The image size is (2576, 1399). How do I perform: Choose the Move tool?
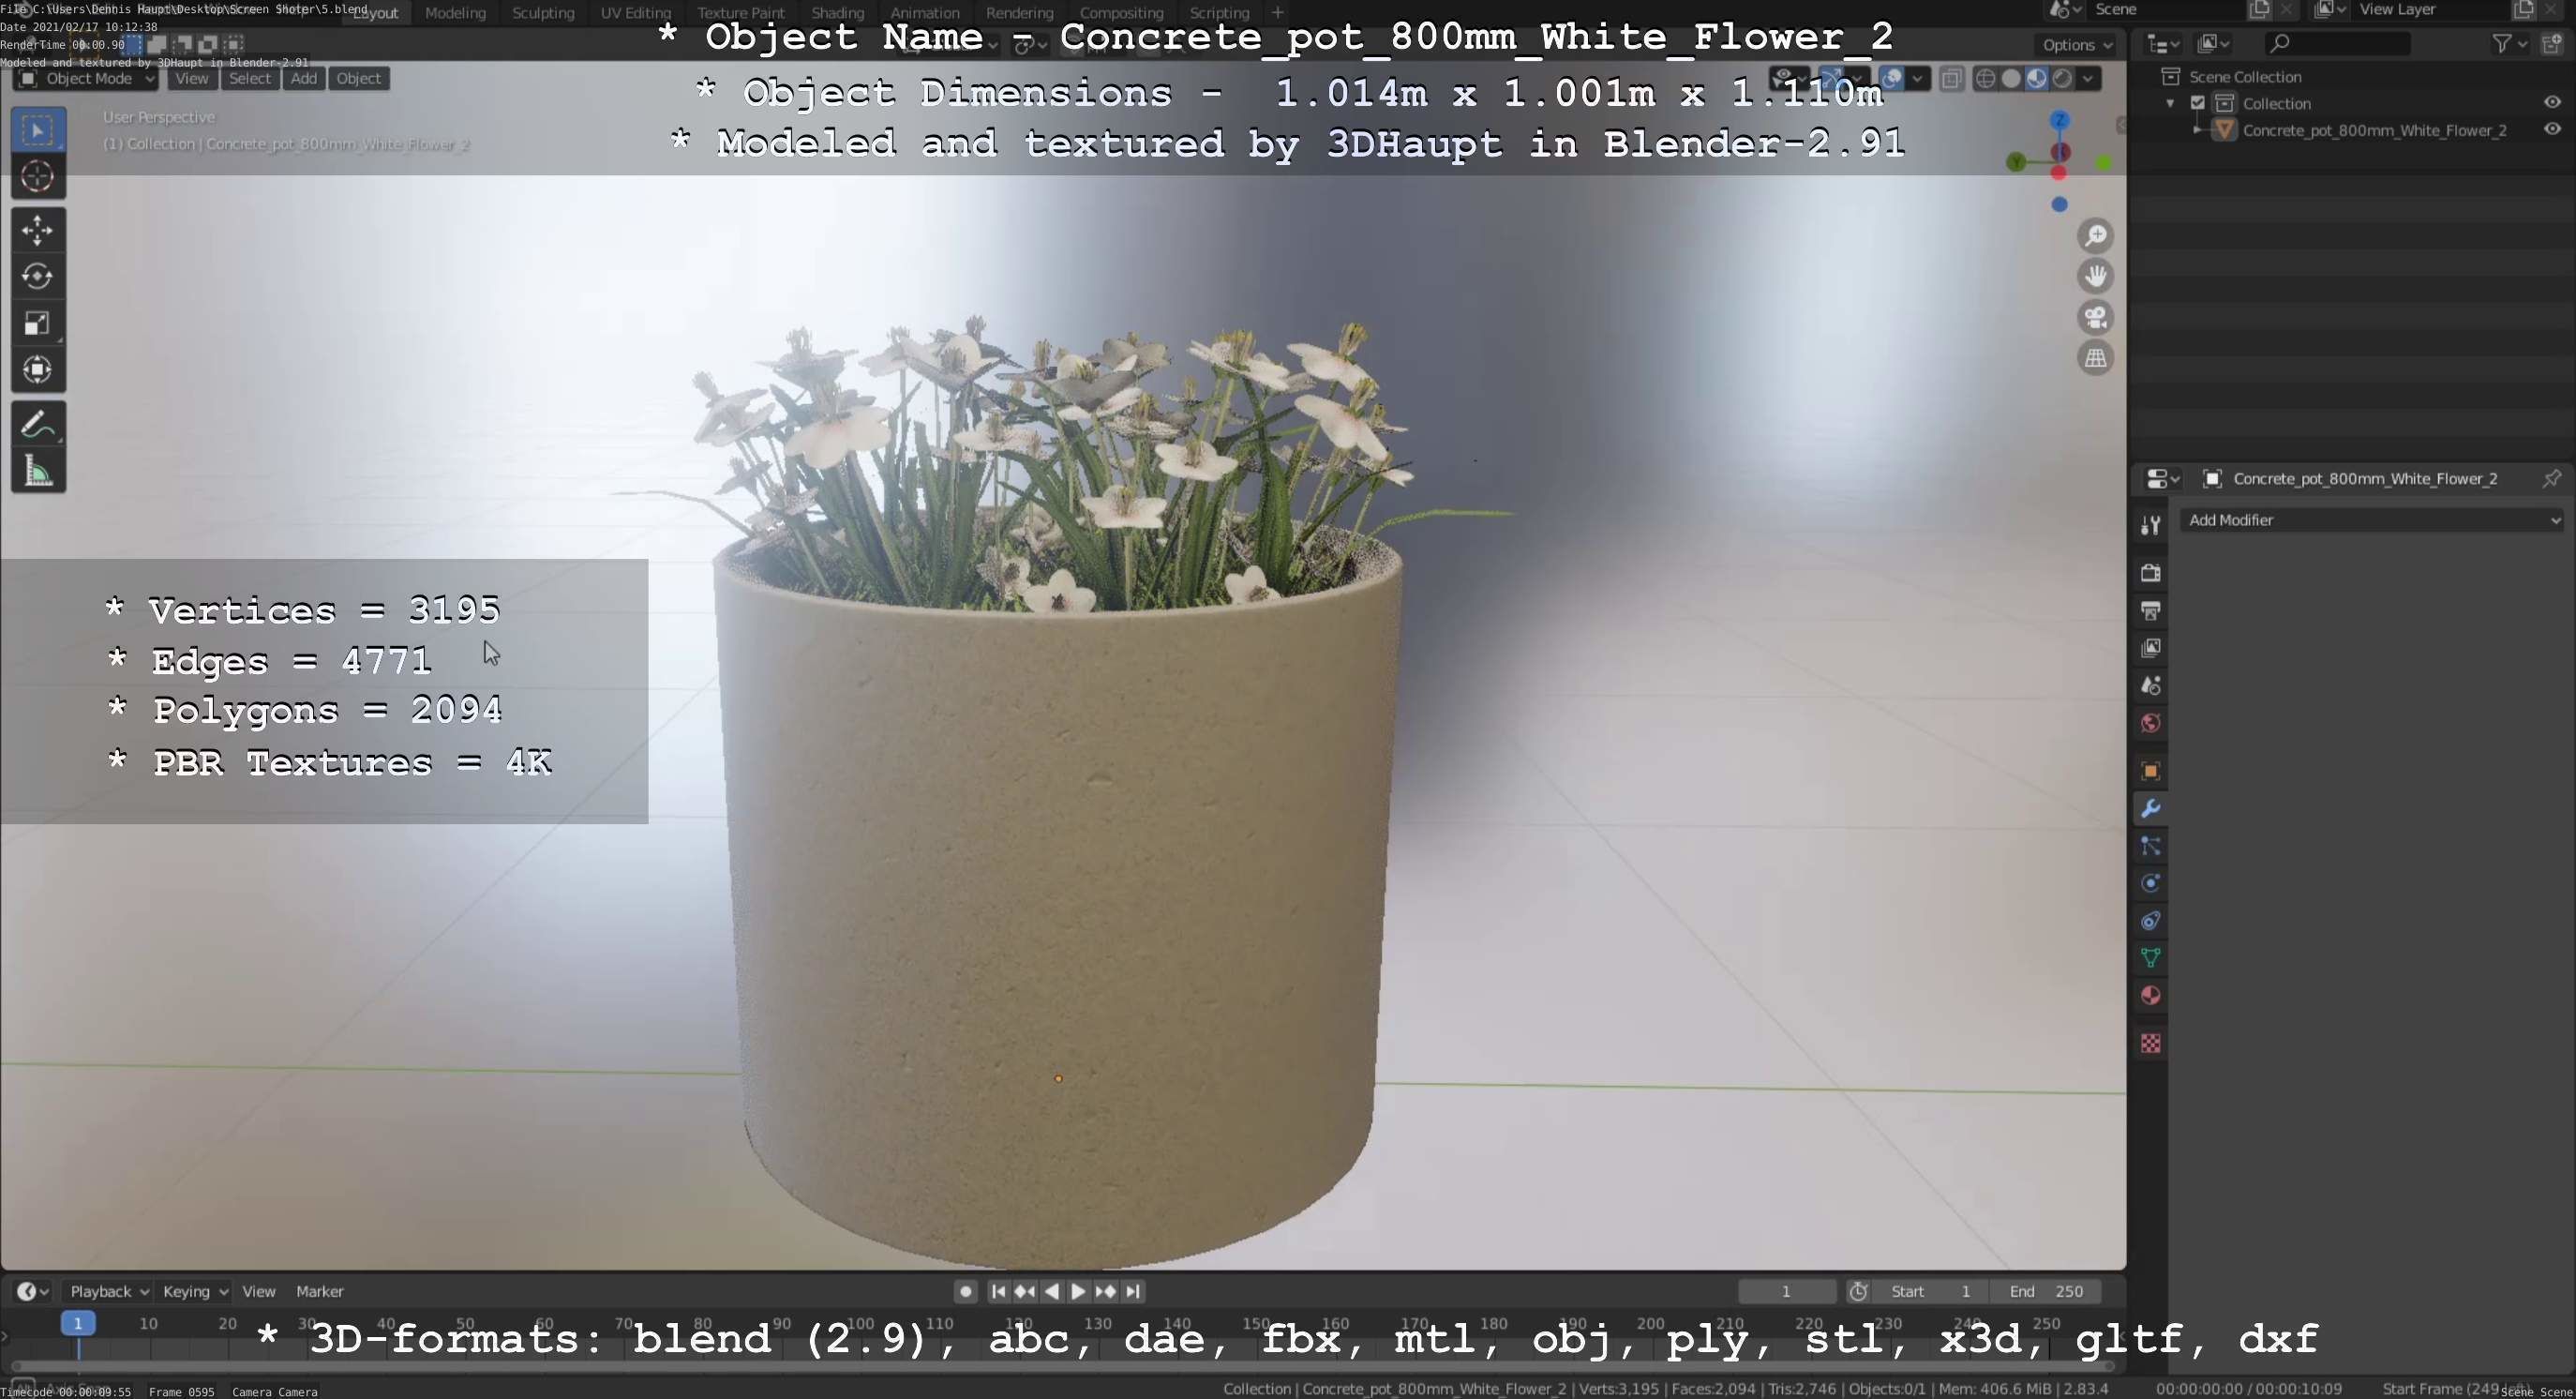(38, 230)
